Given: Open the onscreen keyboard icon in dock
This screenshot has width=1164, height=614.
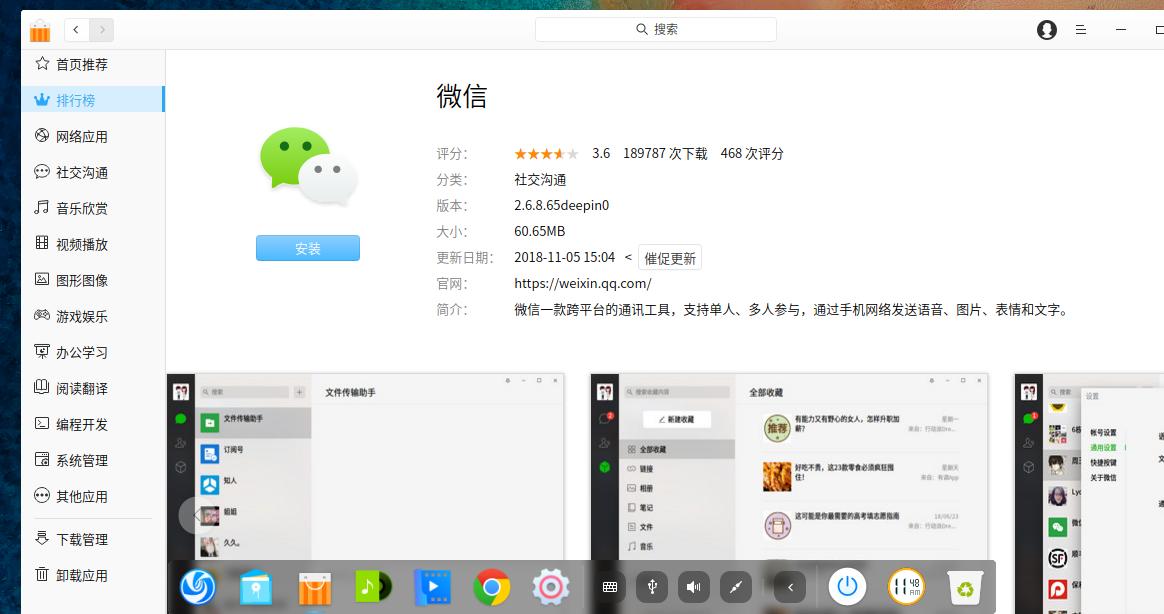Looking at the screenshot, I should pyautogui.click(x=608, y=587).
